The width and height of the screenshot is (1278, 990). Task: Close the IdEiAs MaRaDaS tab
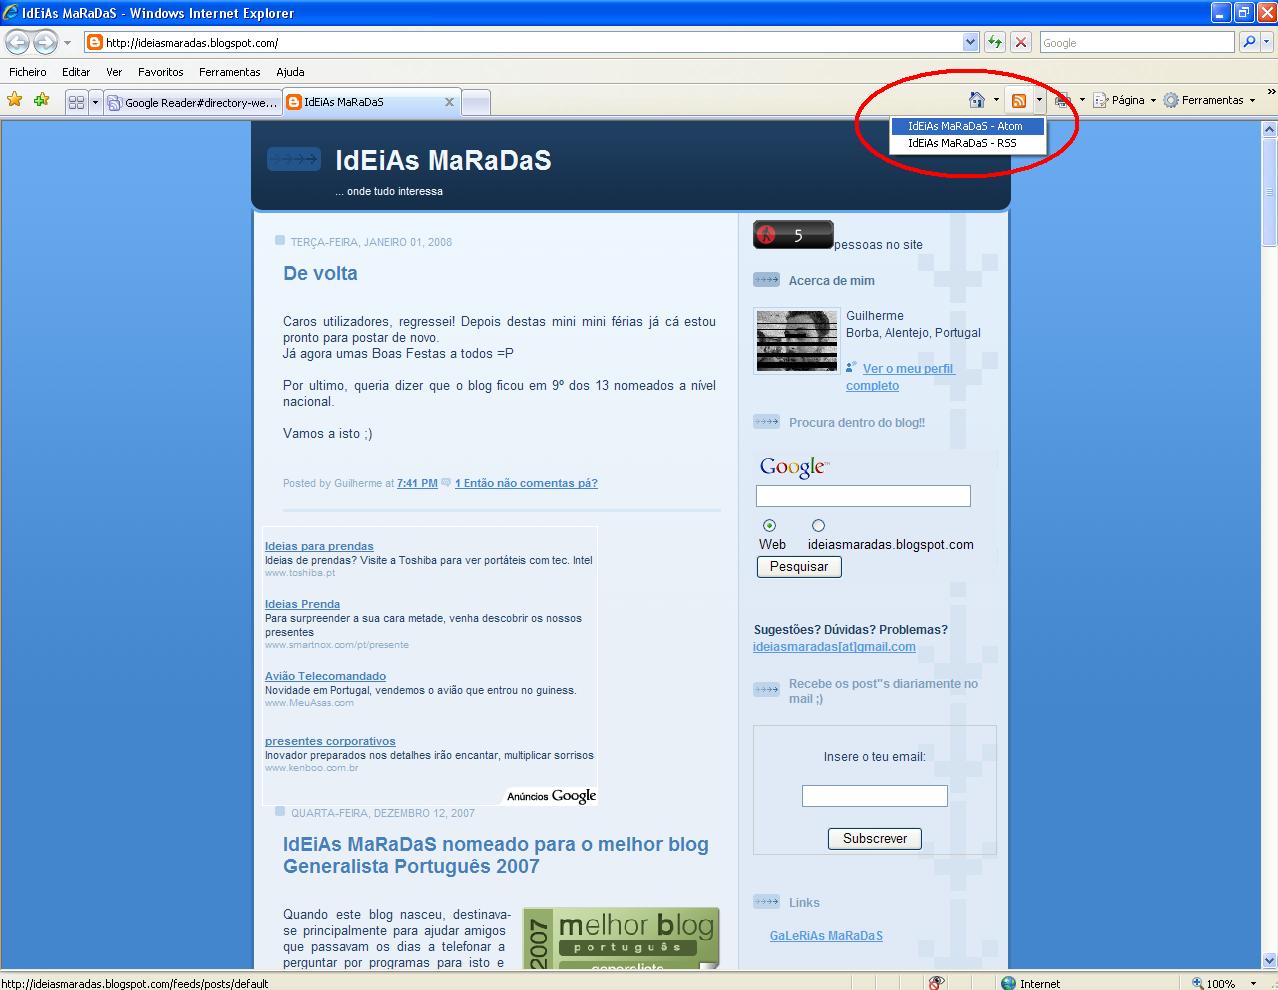pos(449,102)
